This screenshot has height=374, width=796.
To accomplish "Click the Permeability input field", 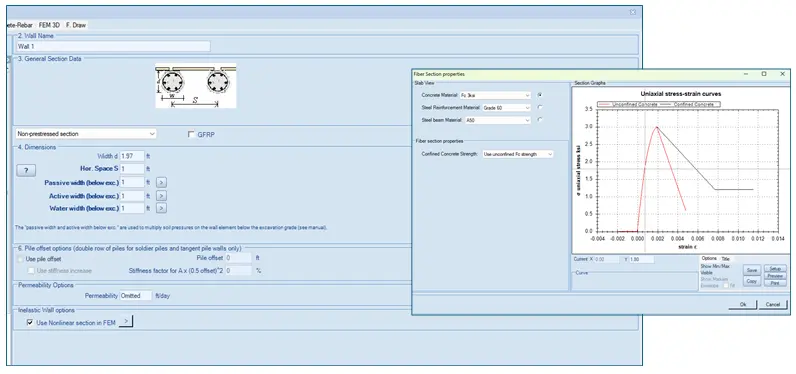I will pos(136,295).
